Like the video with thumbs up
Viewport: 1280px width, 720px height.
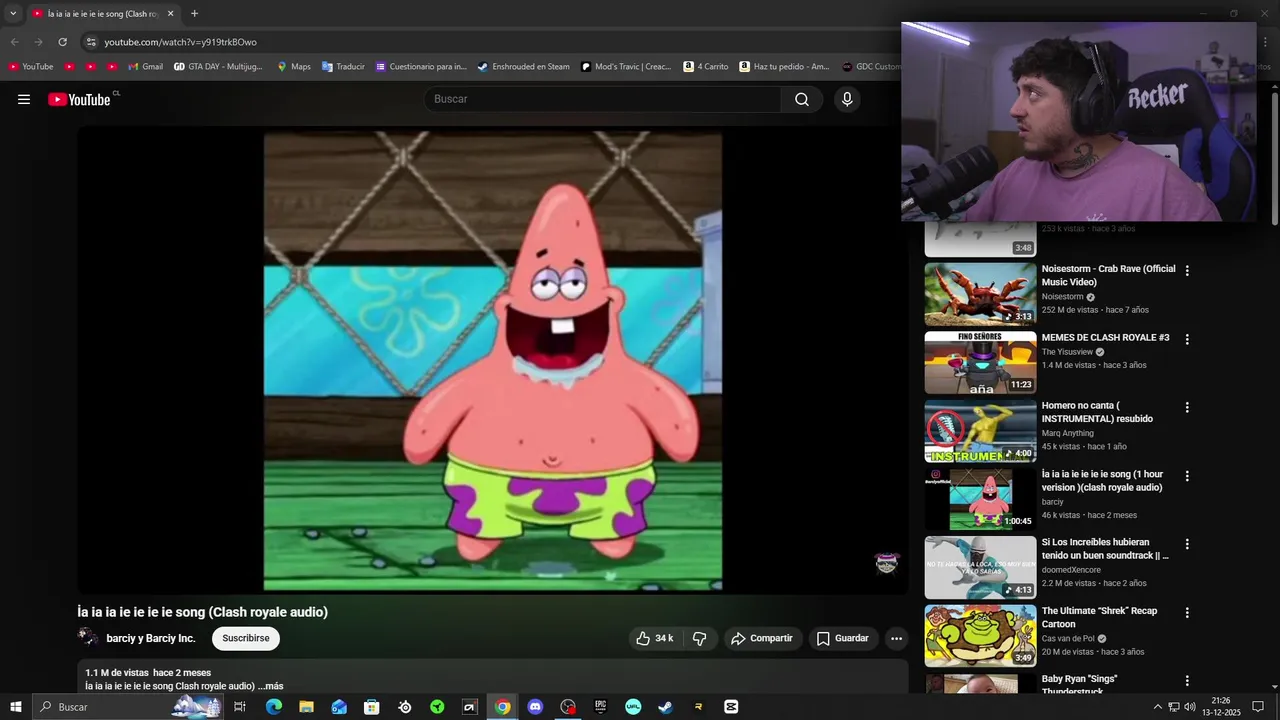(x=654, y=638)
